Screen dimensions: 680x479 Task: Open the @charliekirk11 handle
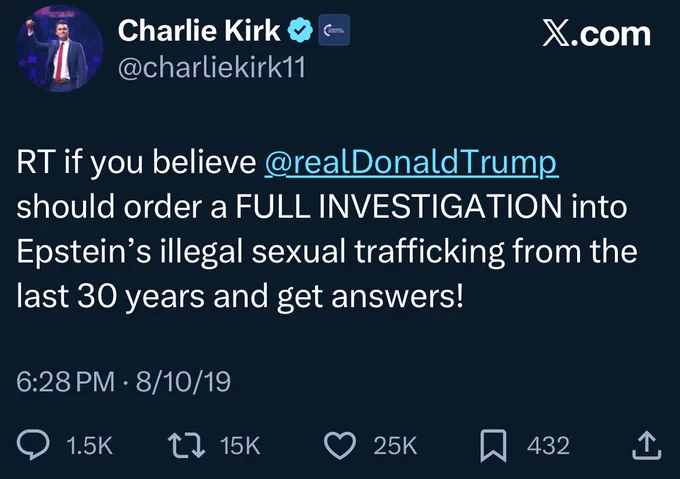tap(212, 68)
